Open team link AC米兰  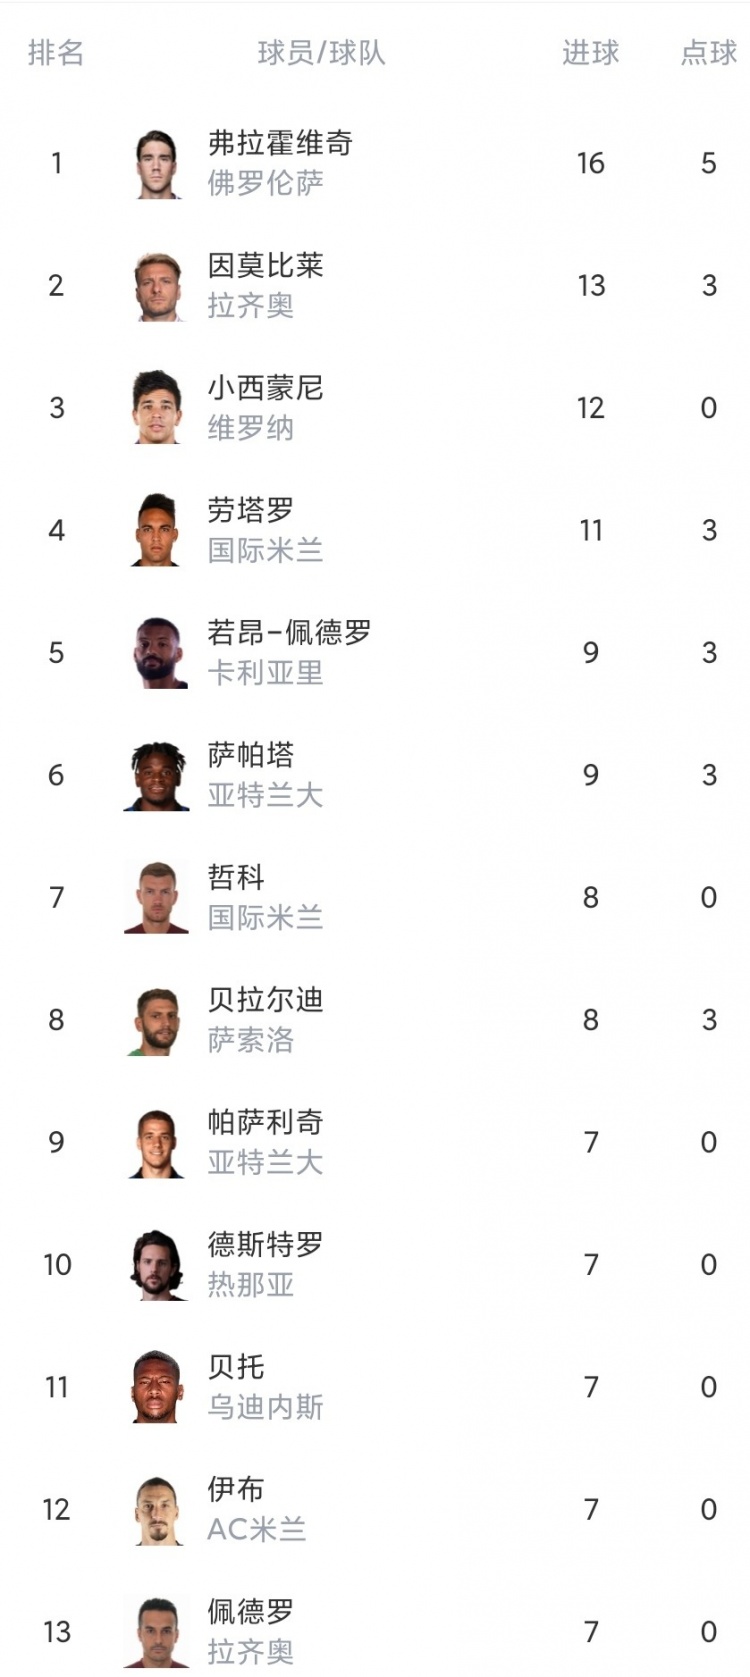point(256,1530)
